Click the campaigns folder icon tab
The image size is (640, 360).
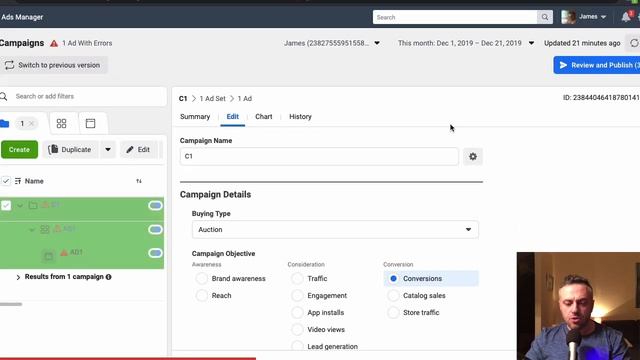click(4, 123)
